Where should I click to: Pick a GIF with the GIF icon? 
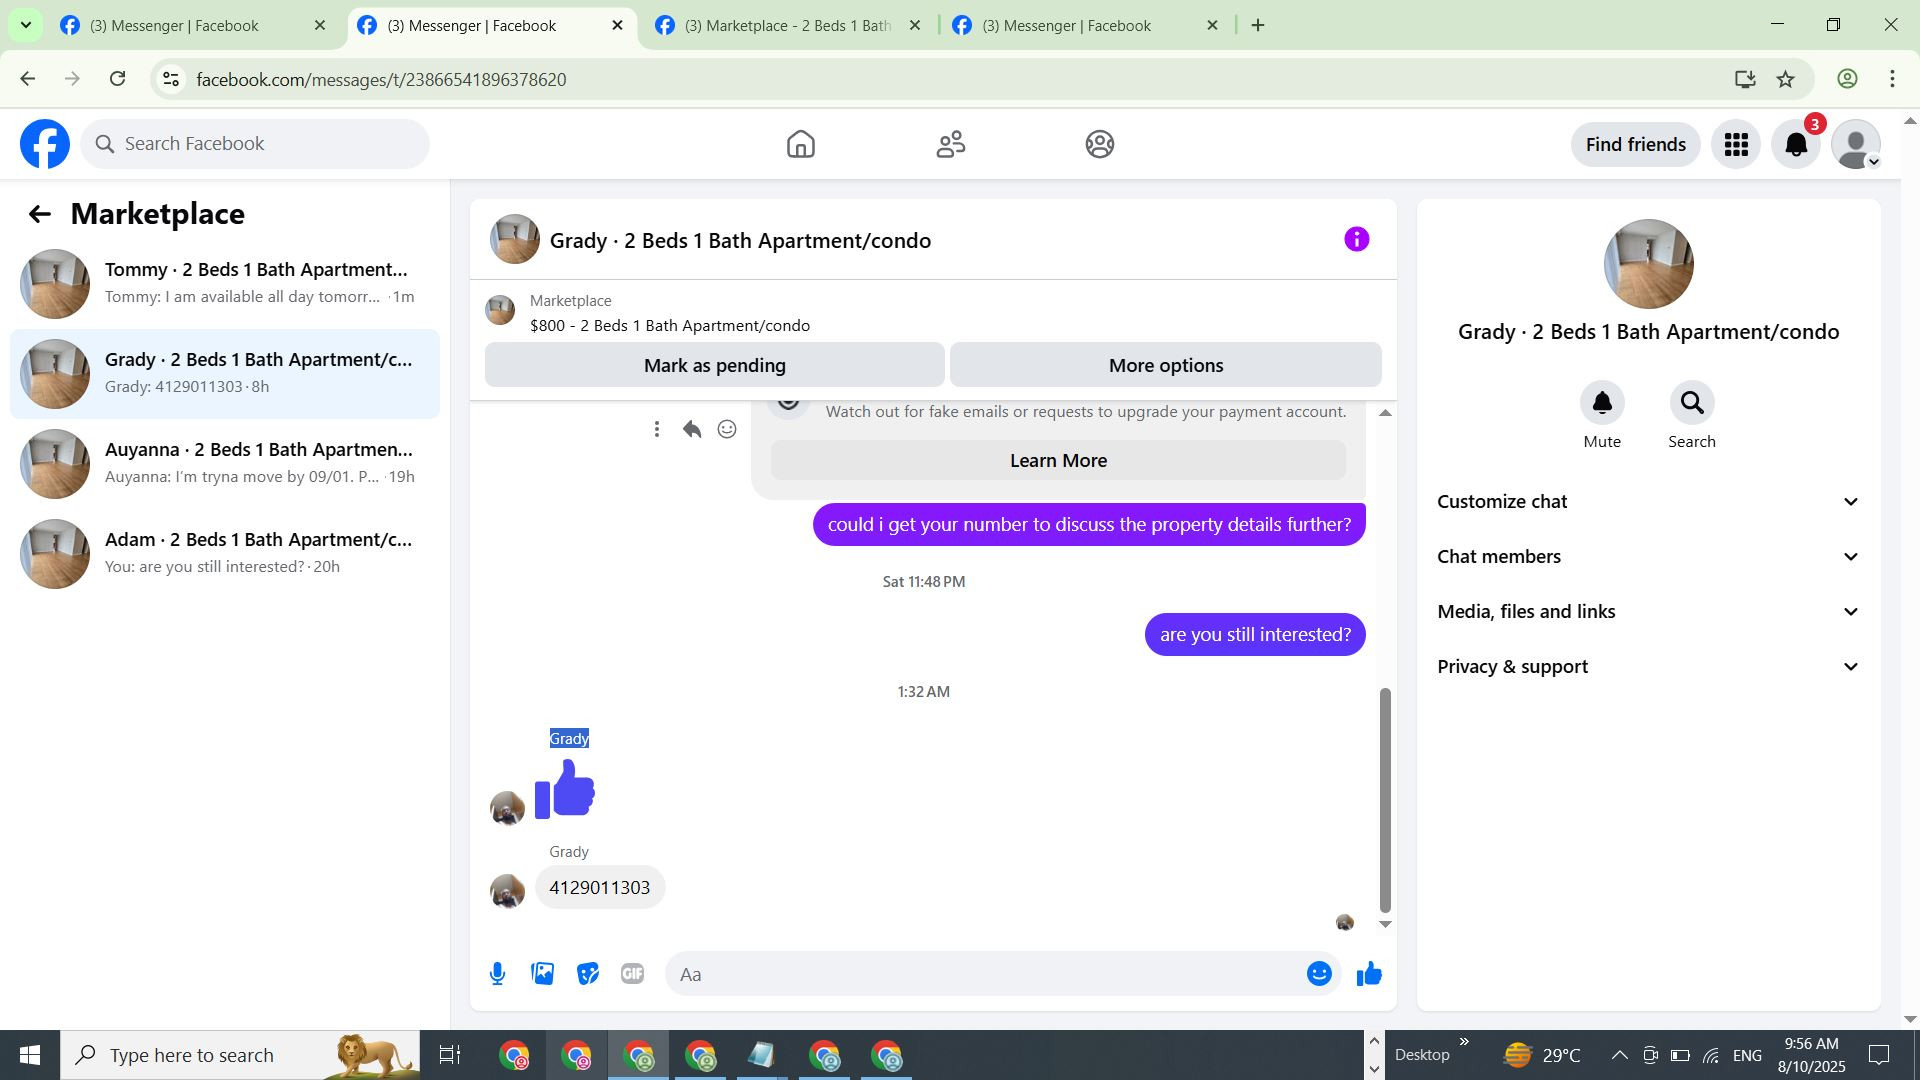tap(632, 974)
